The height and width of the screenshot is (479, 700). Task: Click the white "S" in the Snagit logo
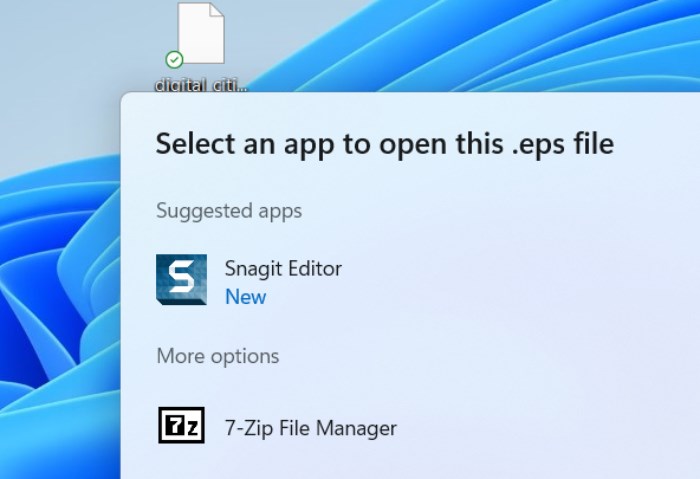pos(181,277)
